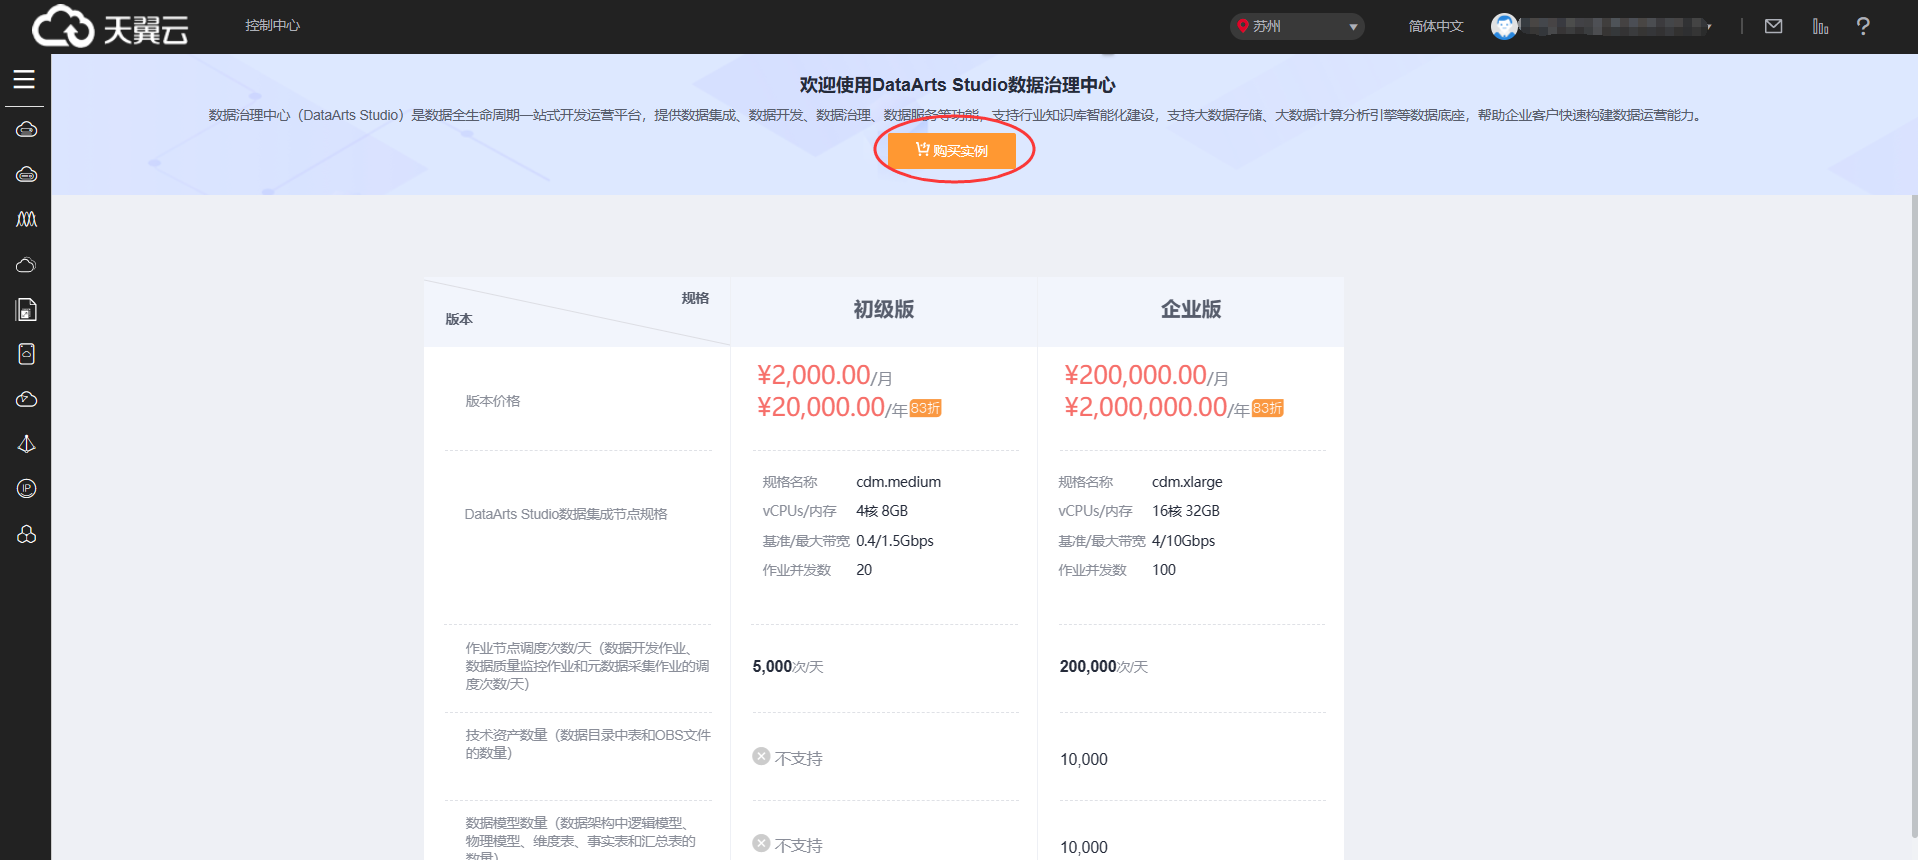Click the 技术资产数量 row label
Viewport: 1918px width, 860px height.
point(588,744)
